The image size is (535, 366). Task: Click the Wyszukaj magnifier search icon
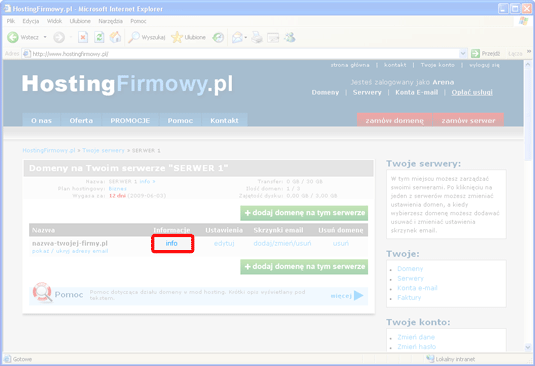pyautogui.click(x=133, y=37)
